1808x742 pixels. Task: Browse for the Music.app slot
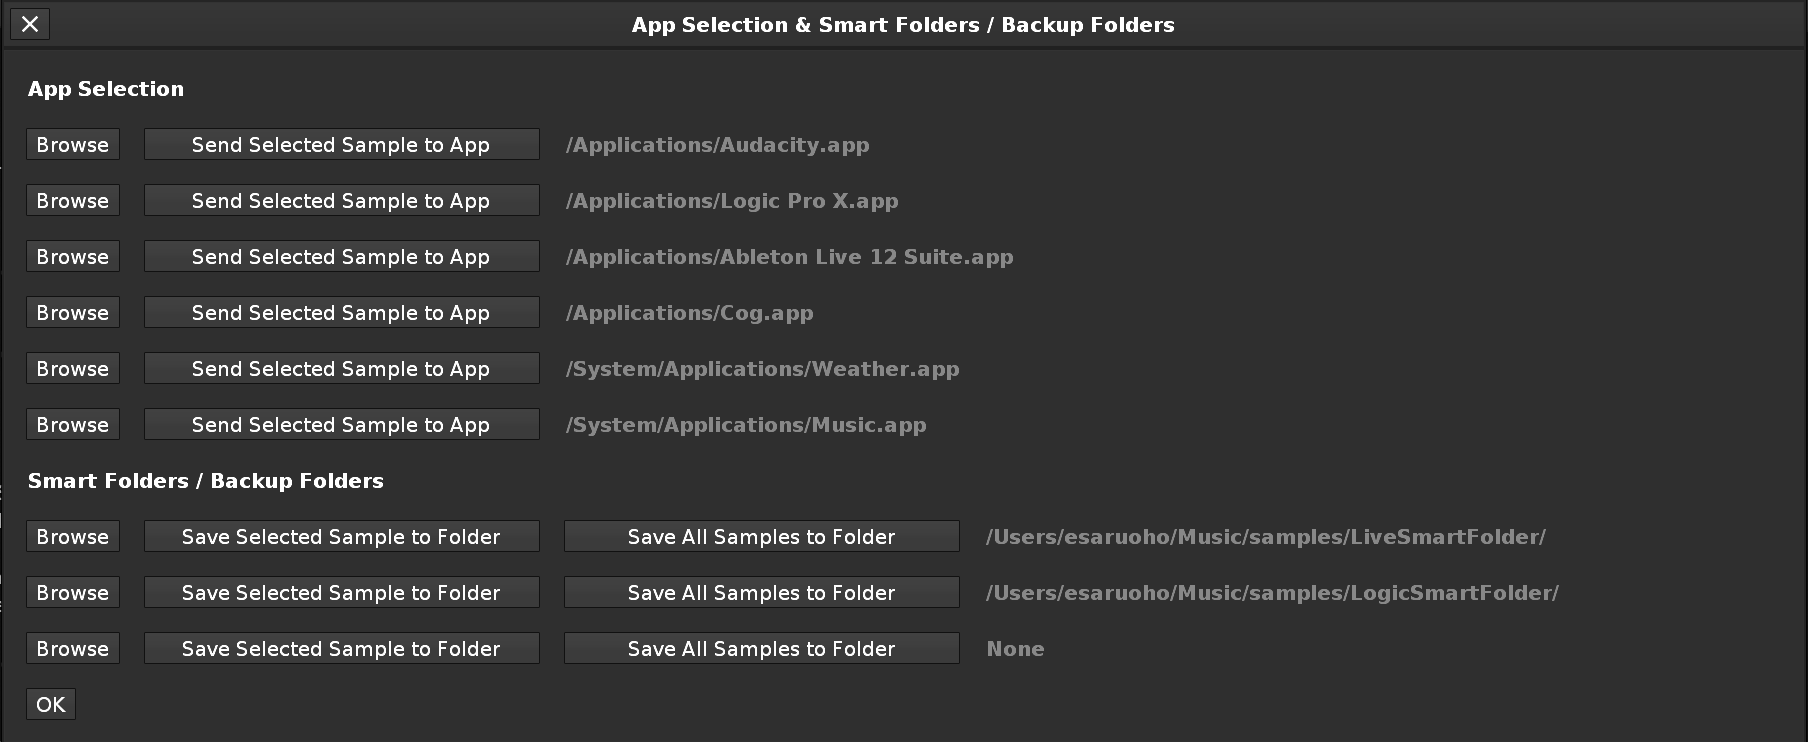[x=73, y=424]
